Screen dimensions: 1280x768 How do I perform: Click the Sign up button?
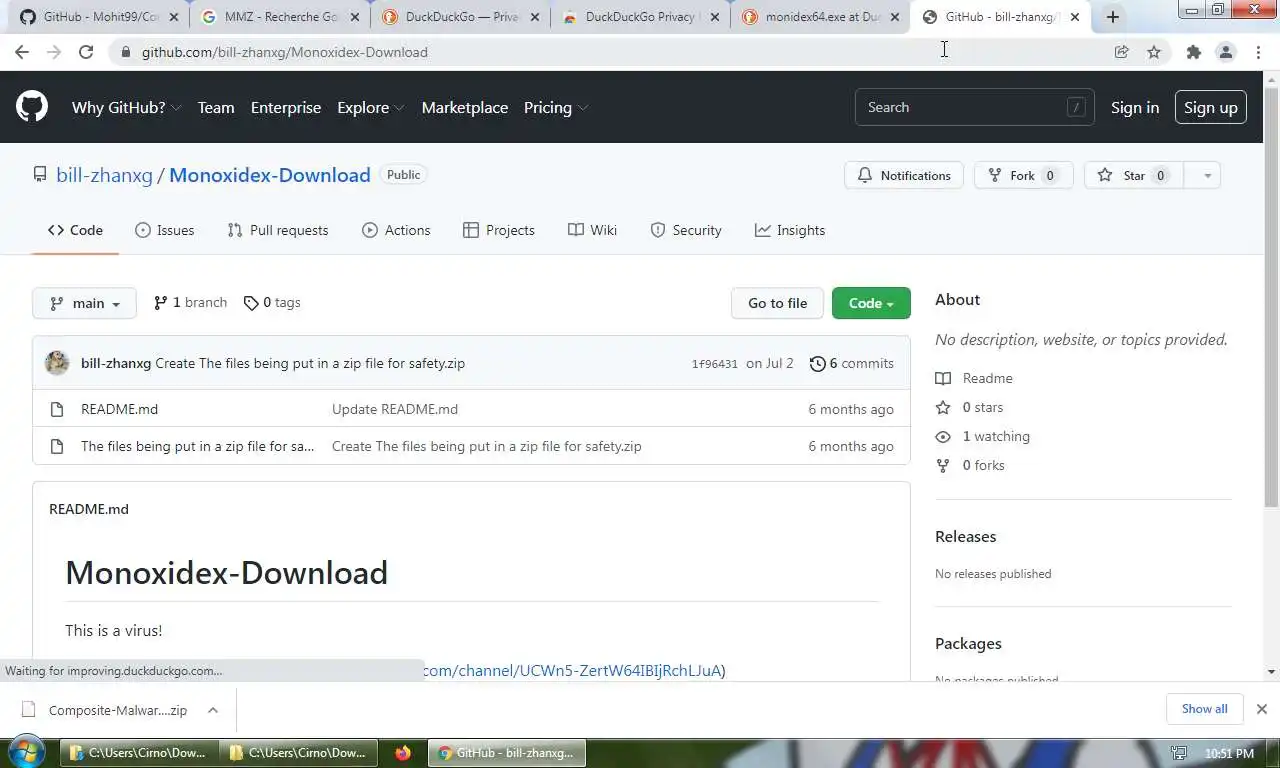pos(1211,107)
